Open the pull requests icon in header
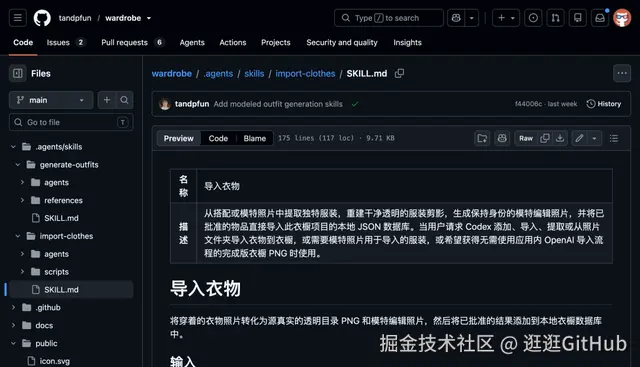Image resolution: width=640 pixels, height=367 pixels. [x=556, y=18]
